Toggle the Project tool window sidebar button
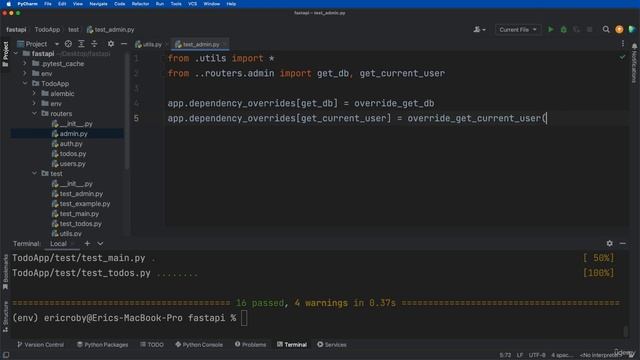The height and width of the screenshot is (360, 640). (x=5, y=53)
